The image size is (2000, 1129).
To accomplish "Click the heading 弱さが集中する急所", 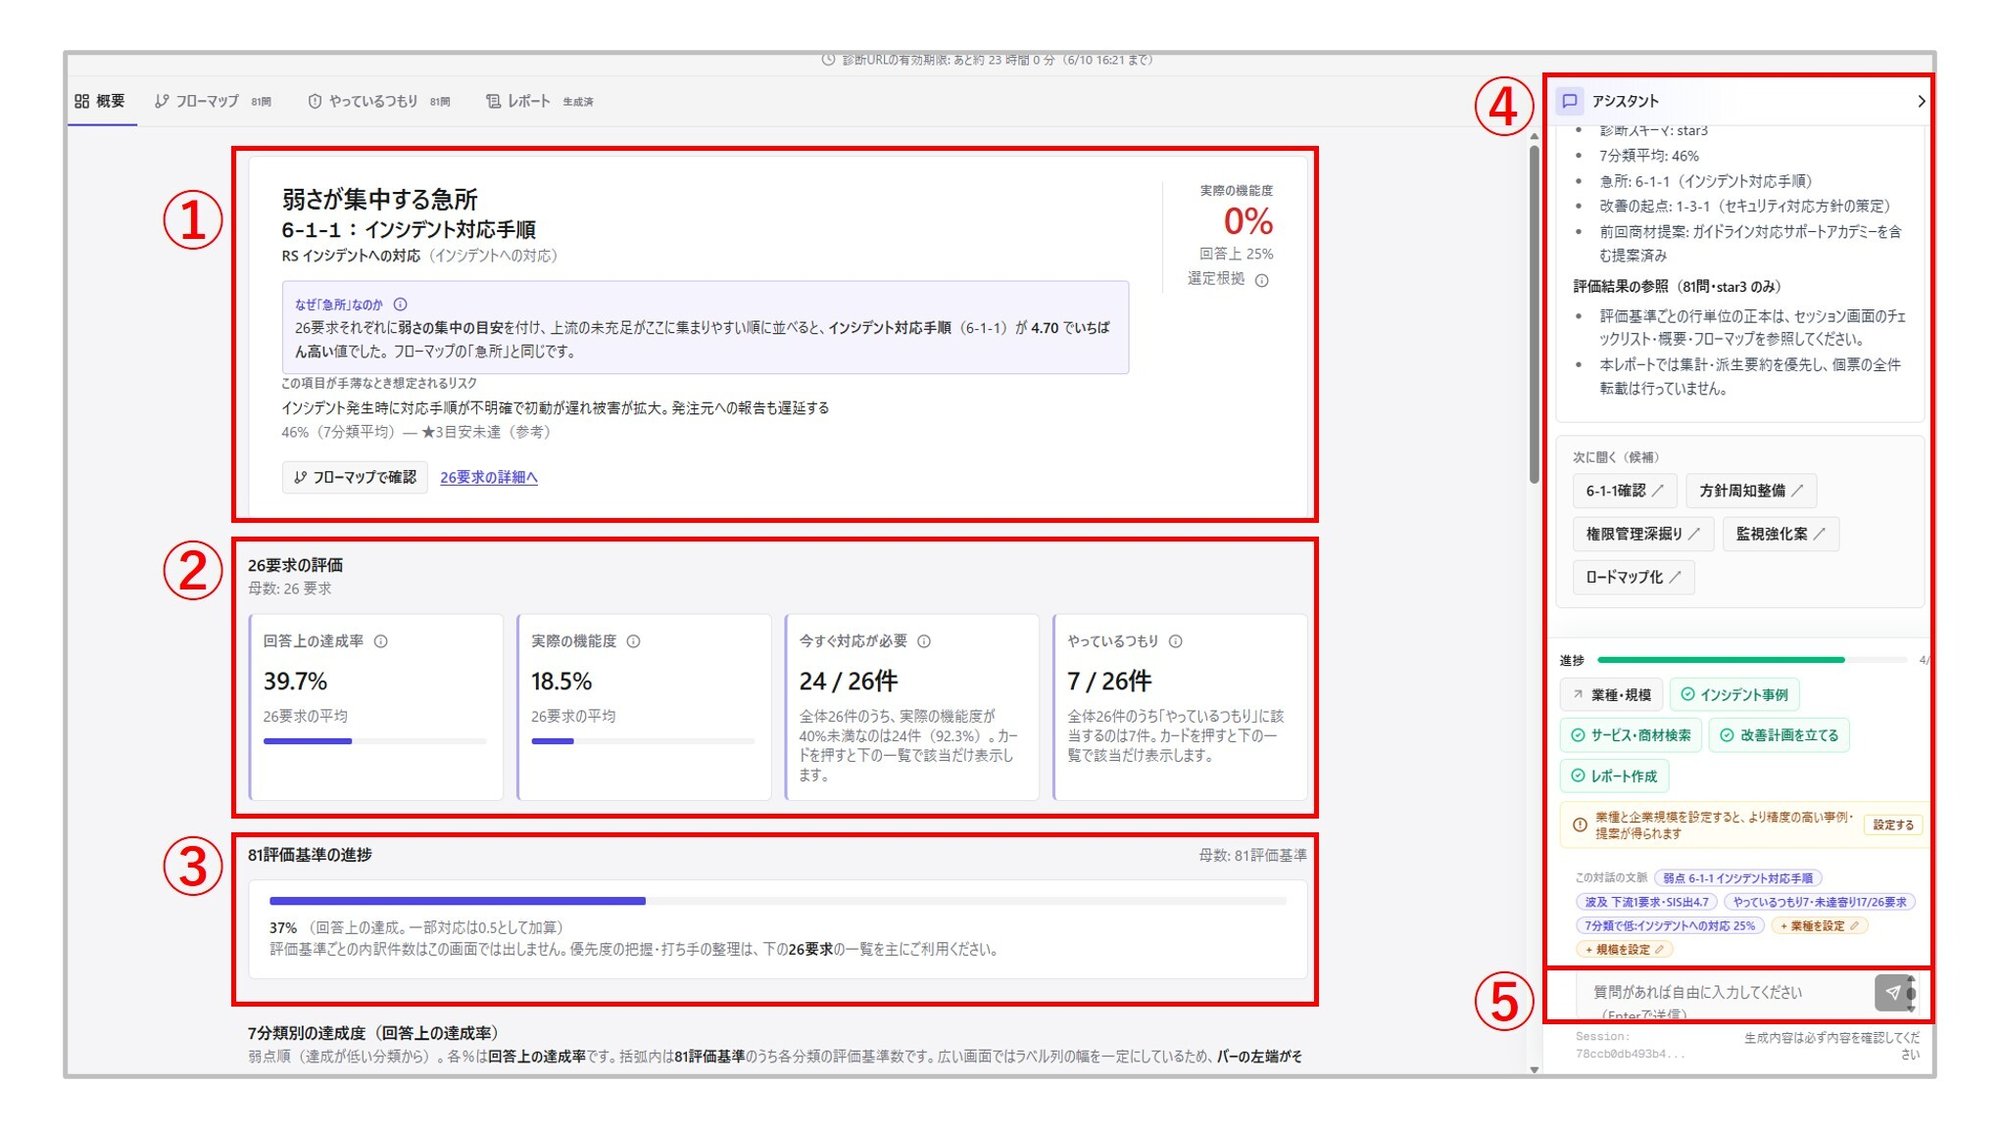I will coord(380,199).
